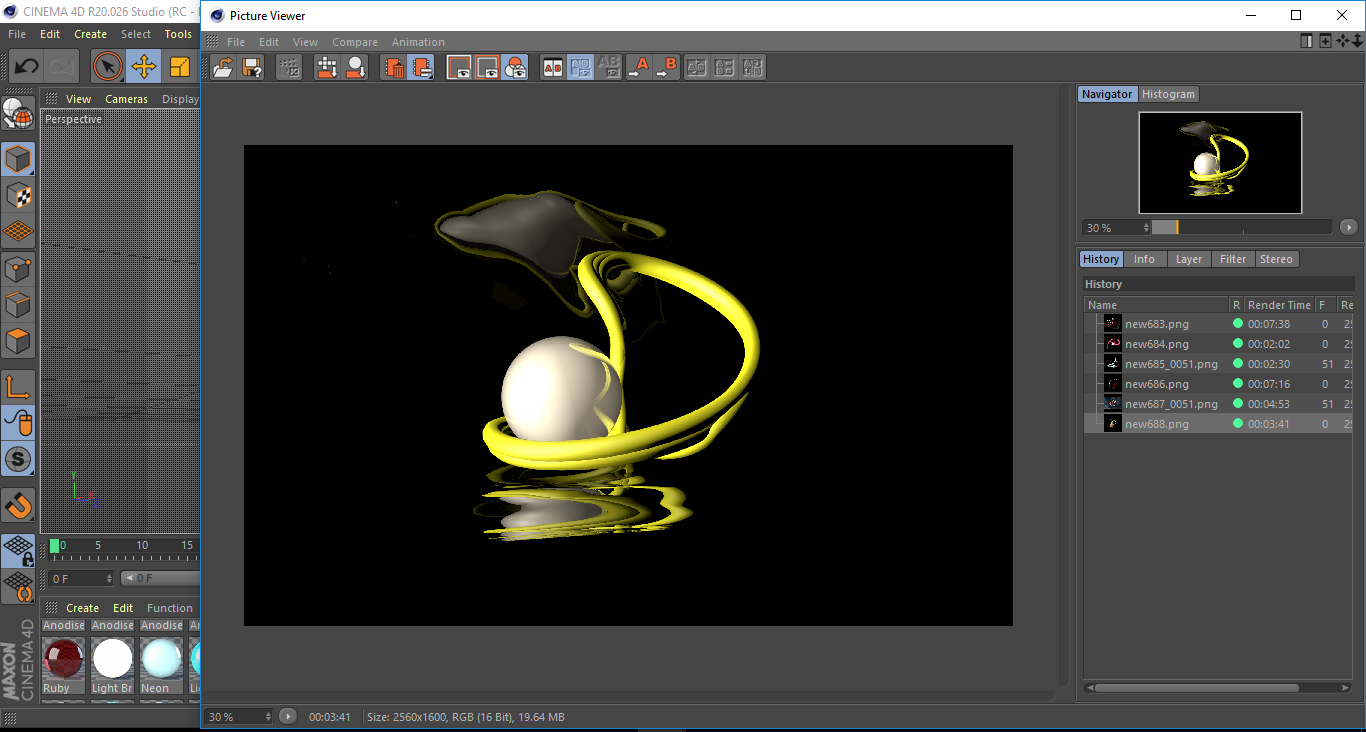The height and width of the screenshot is (732, 1366).
Task: Click Undo icon in Cinema 4D window
Action: click(27, 67)
